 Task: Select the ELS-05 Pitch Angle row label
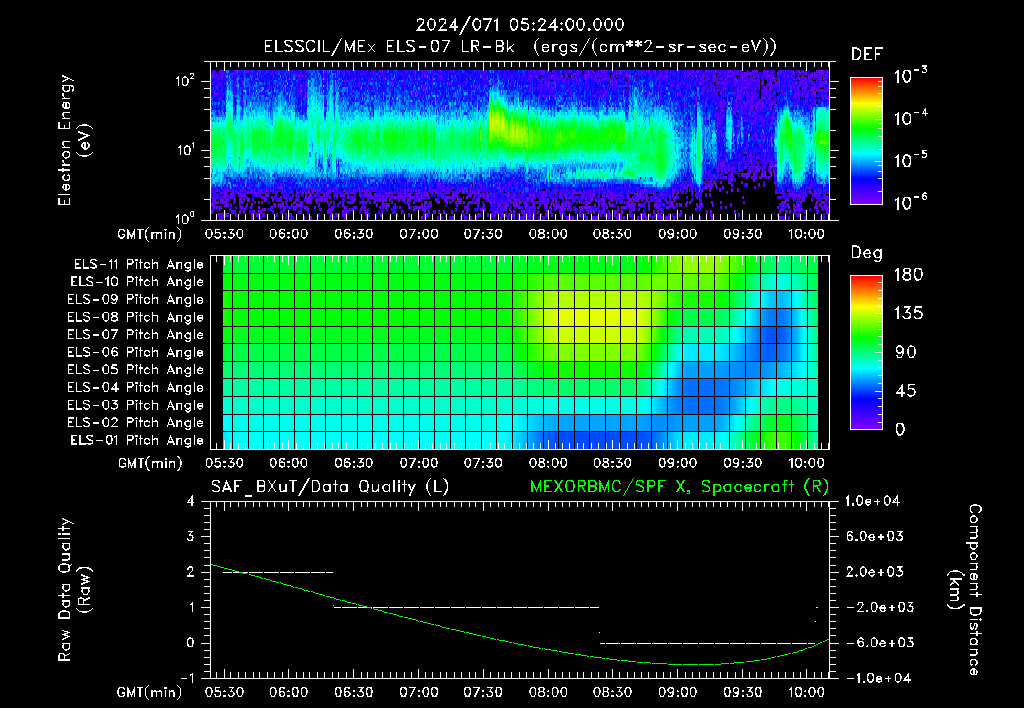point(135,370)
